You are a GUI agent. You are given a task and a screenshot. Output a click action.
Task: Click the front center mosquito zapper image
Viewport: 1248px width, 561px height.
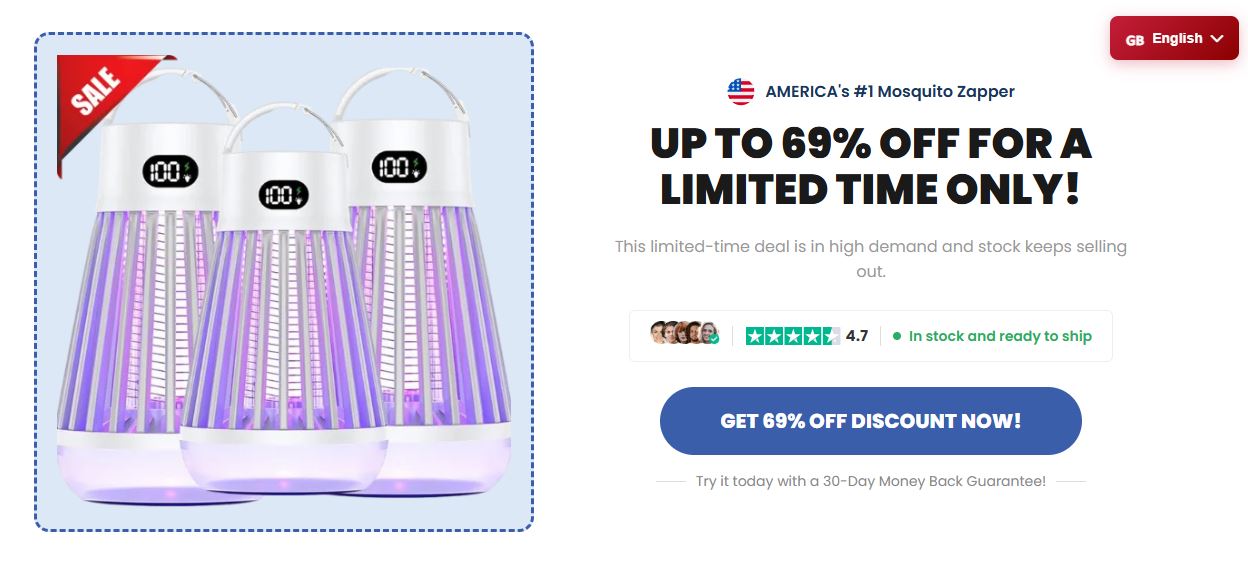pos(285,330)
